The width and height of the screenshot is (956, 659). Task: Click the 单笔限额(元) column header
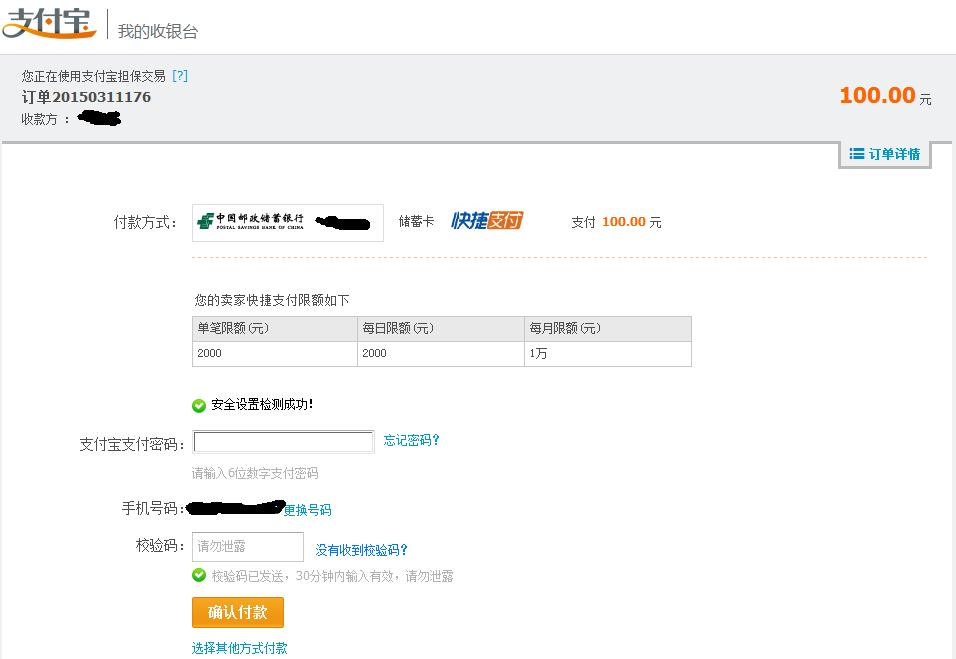tap(274, 329)
